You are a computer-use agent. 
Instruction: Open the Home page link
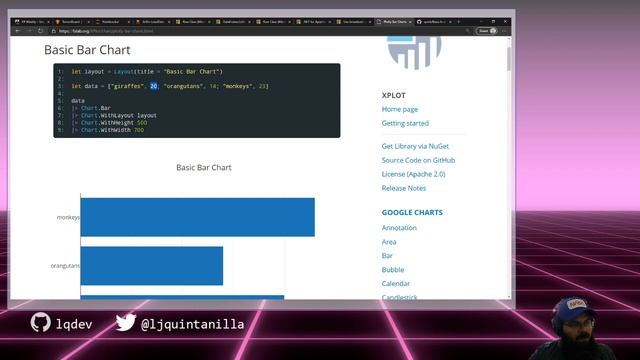[x=400, y=109]
